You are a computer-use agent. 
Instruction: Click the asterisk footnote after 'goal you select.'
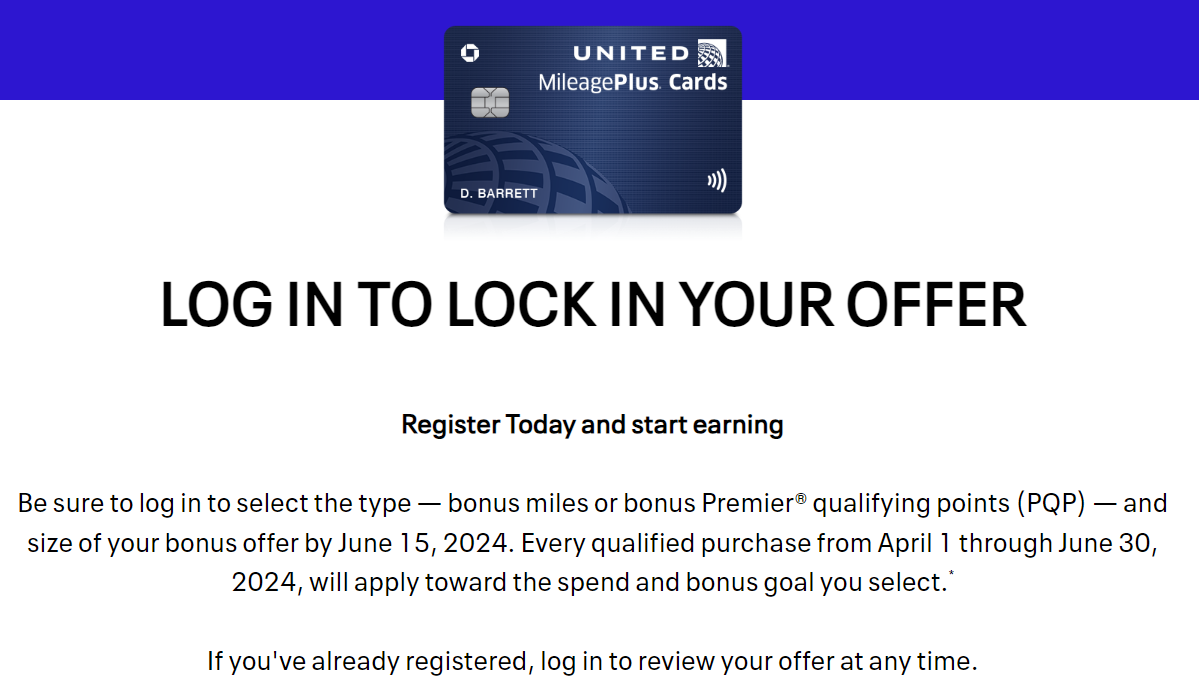pyautogui.click(x=951, y=572)
